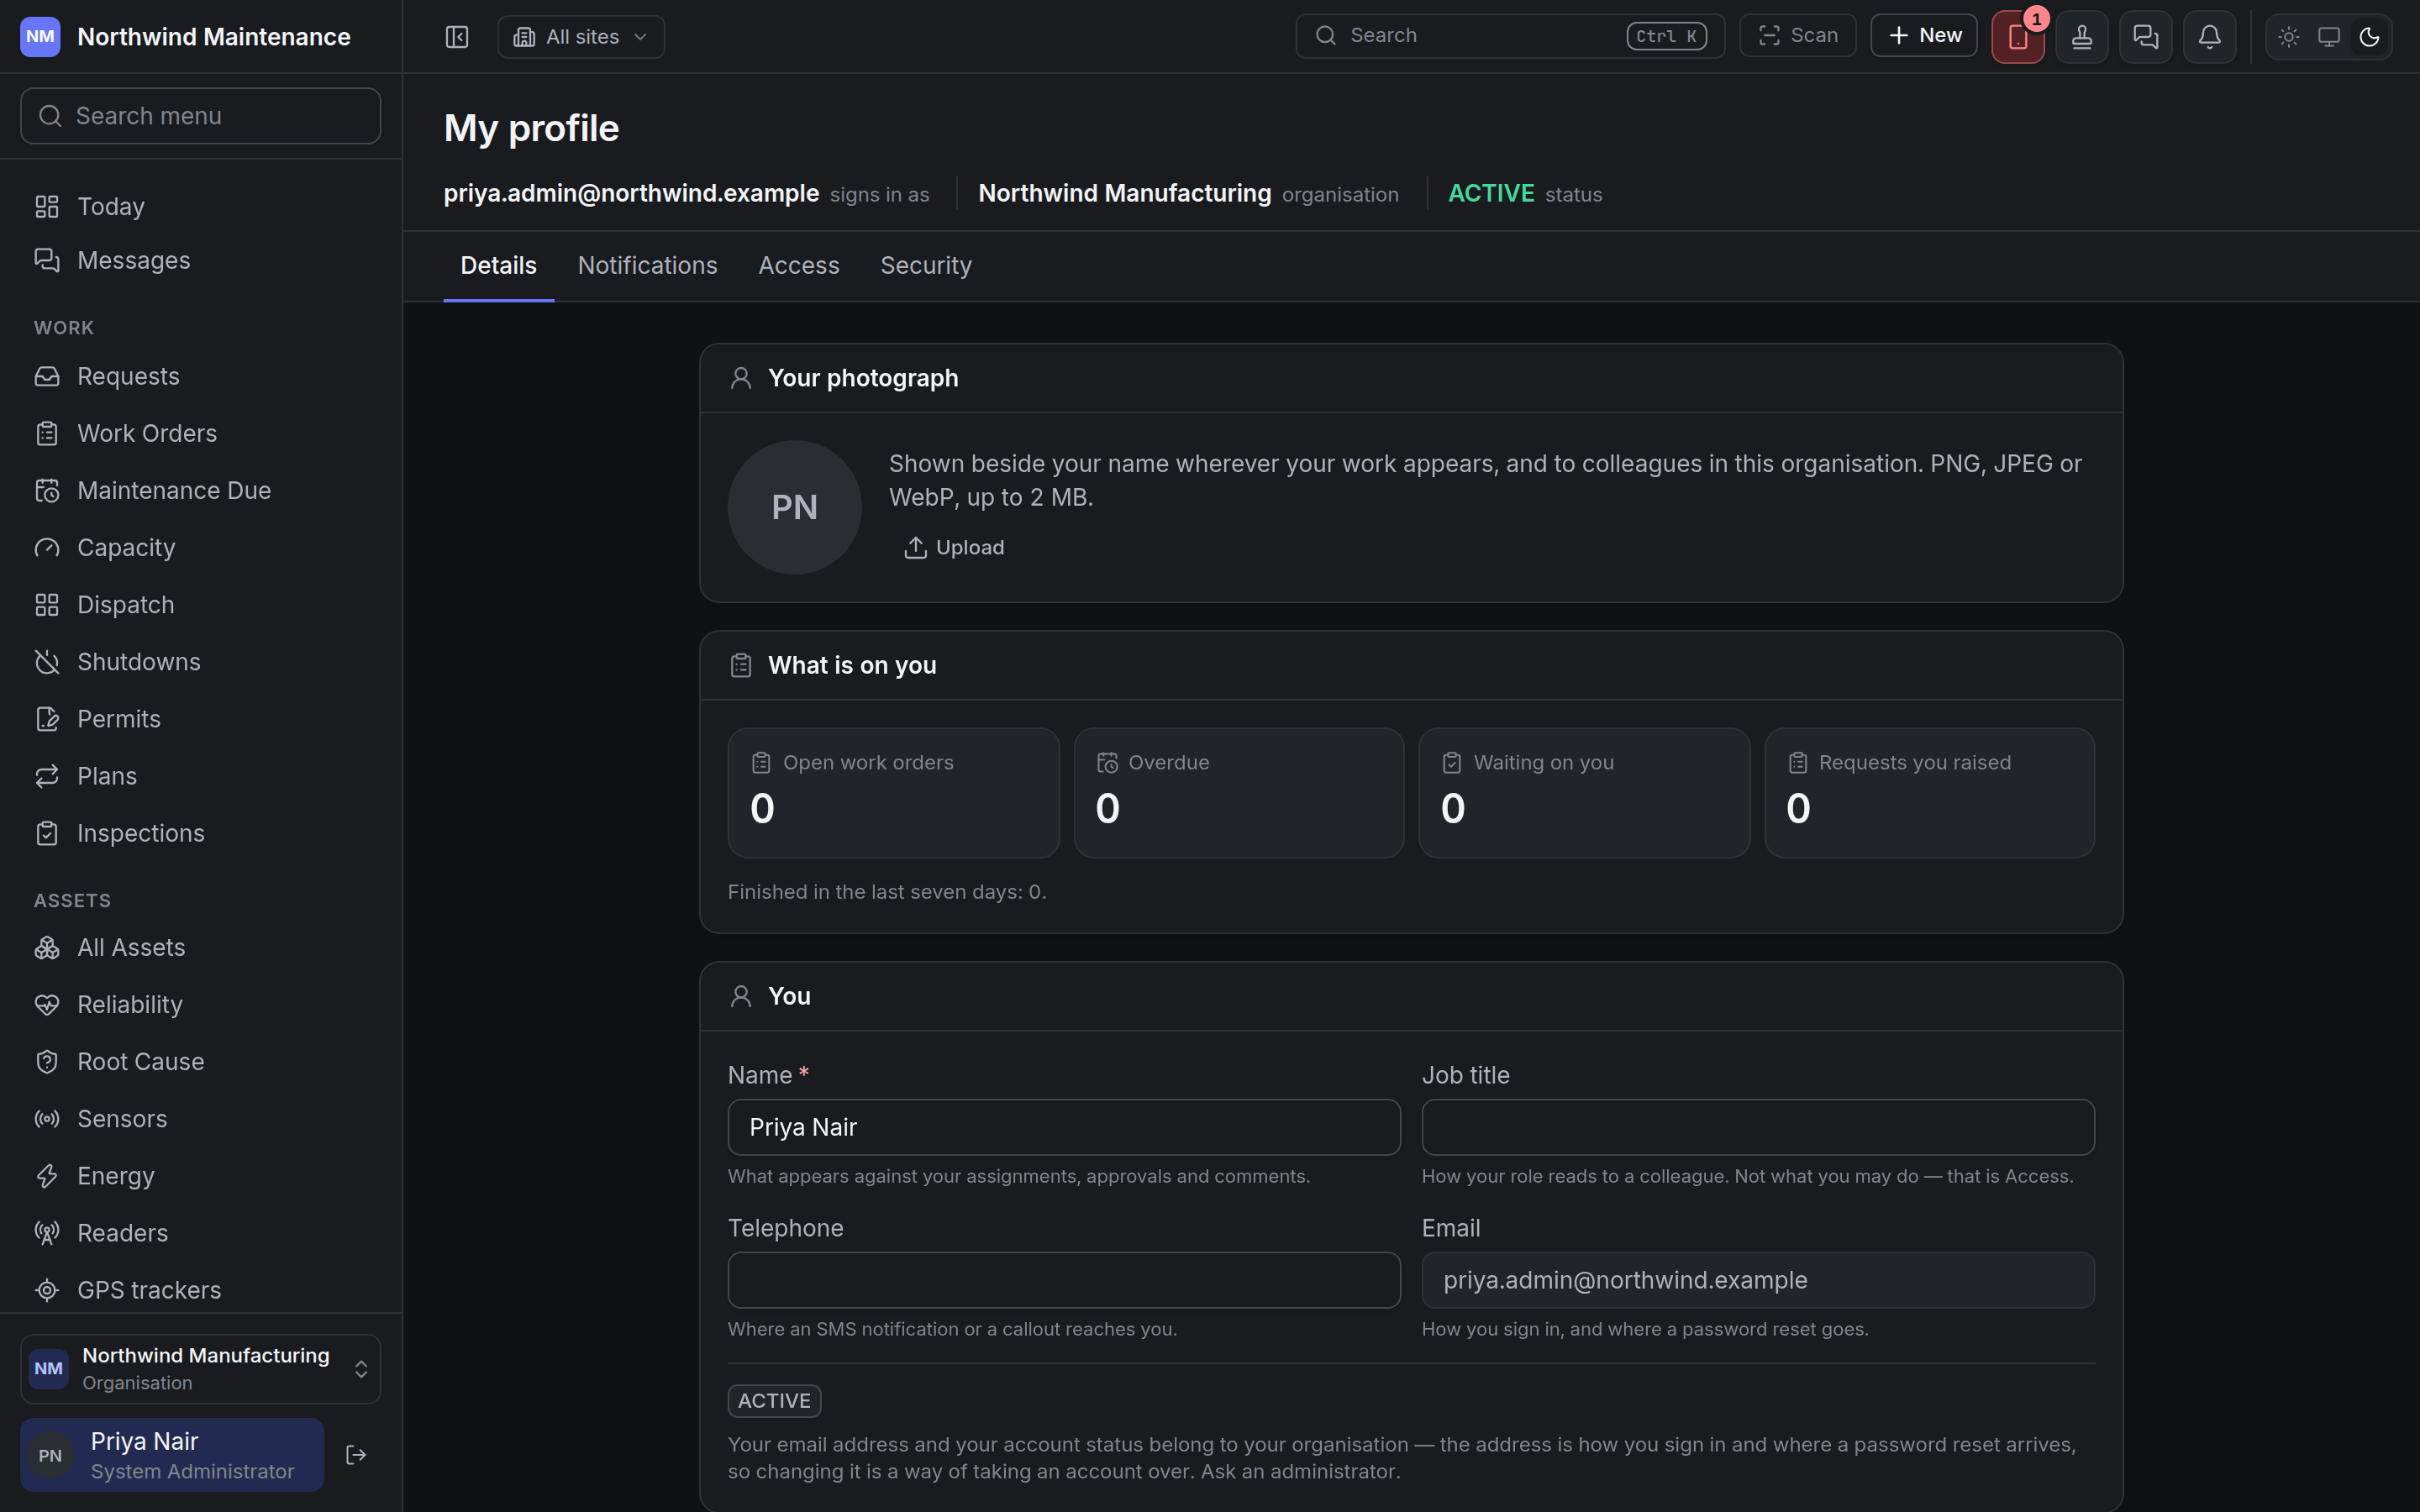Open Priya Nair user profile card
This screenshot has height=1512, width=2420.
click(x=172, y=1455)
